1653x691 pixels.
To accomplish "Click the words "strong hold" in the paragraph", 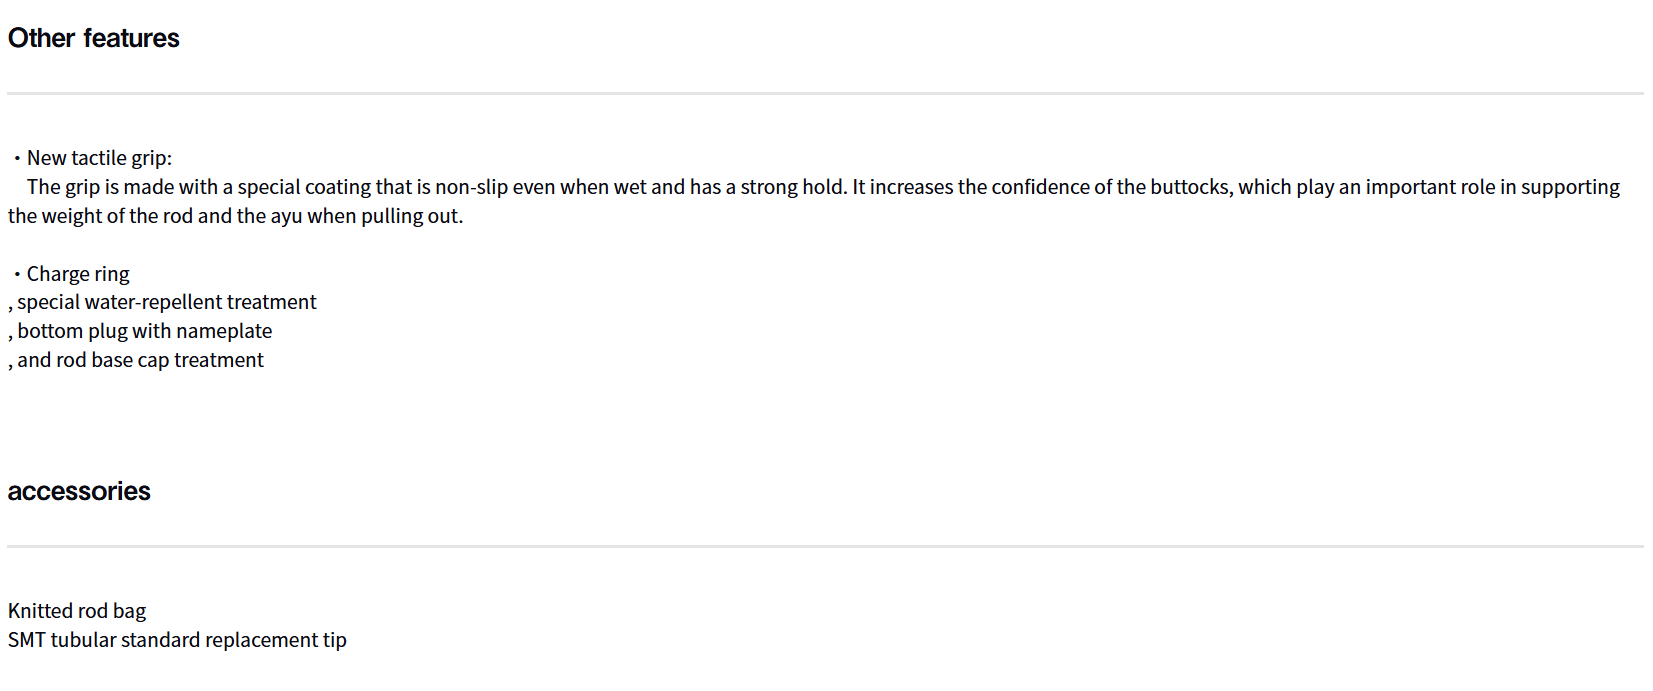I will (x=792, y=187).
